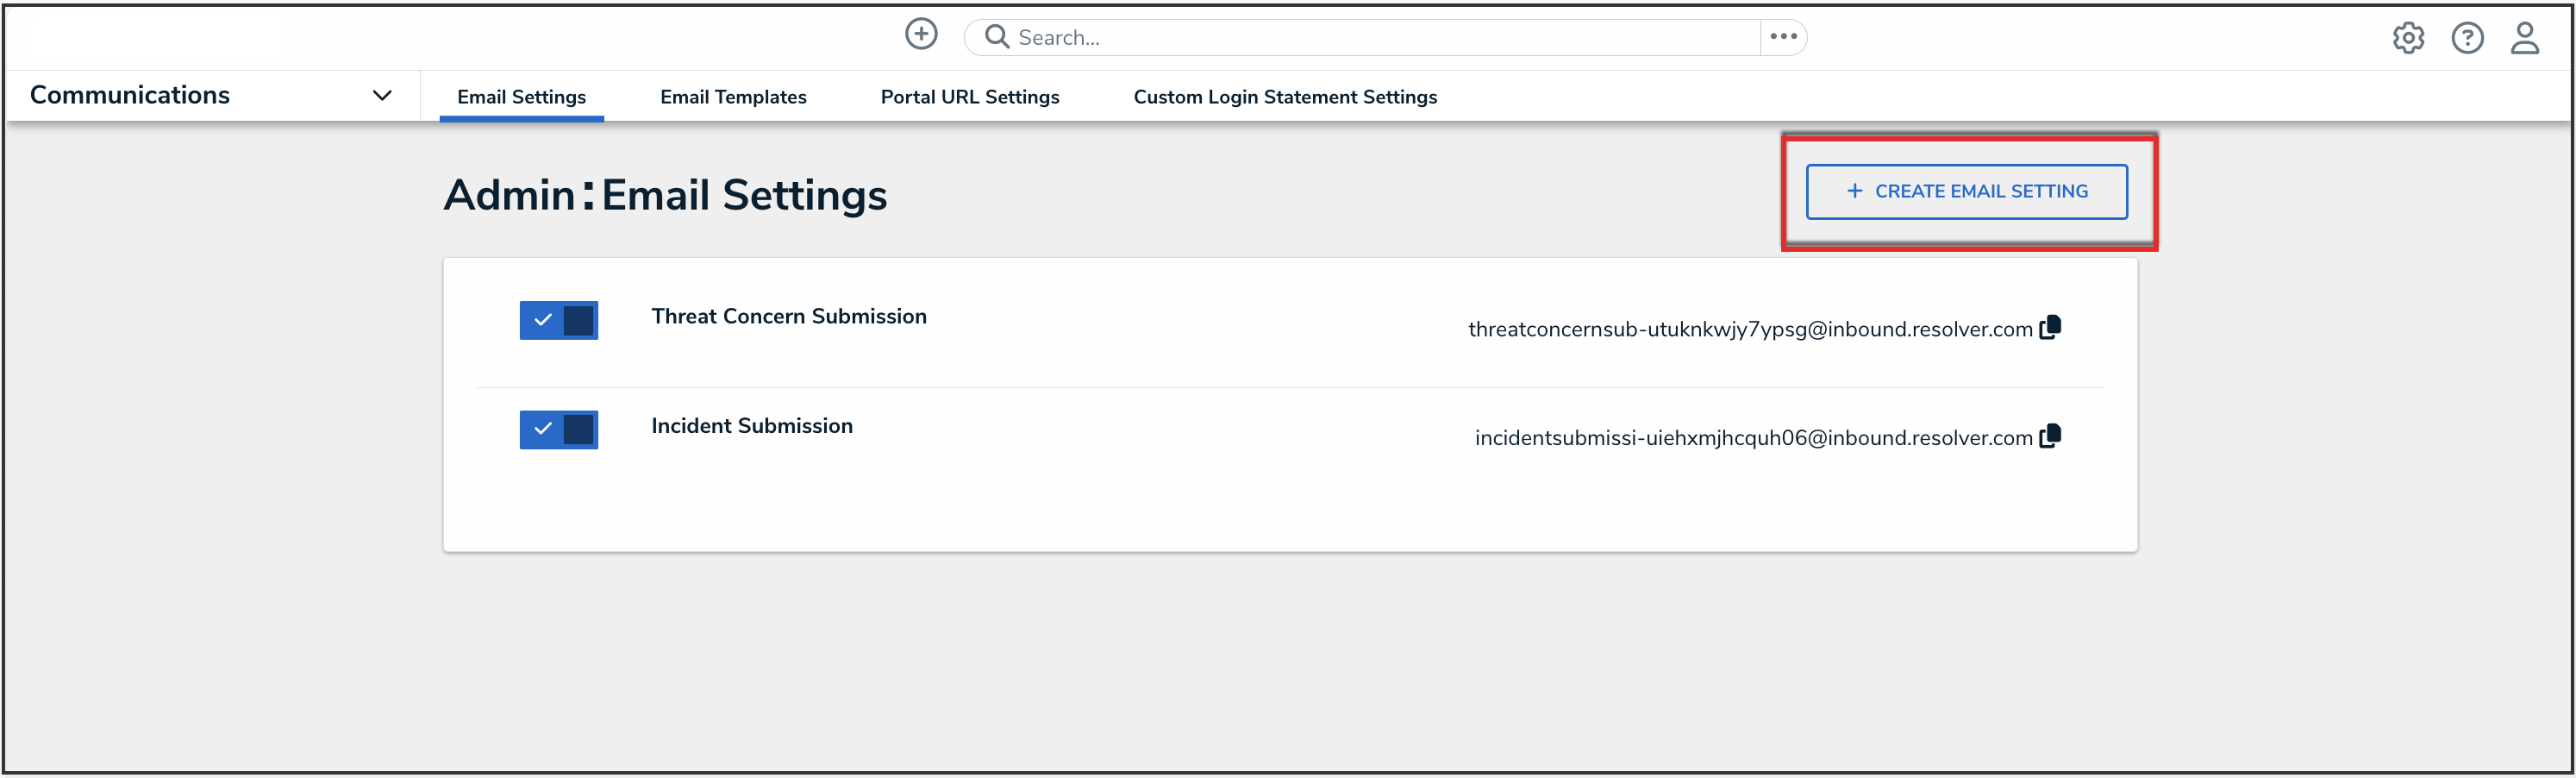The height and width of the screenshot is (778, 2576).
Task: Go to Custom Login Statement Settings tab
Action: pyautogui.click(x=1284, y=97)
